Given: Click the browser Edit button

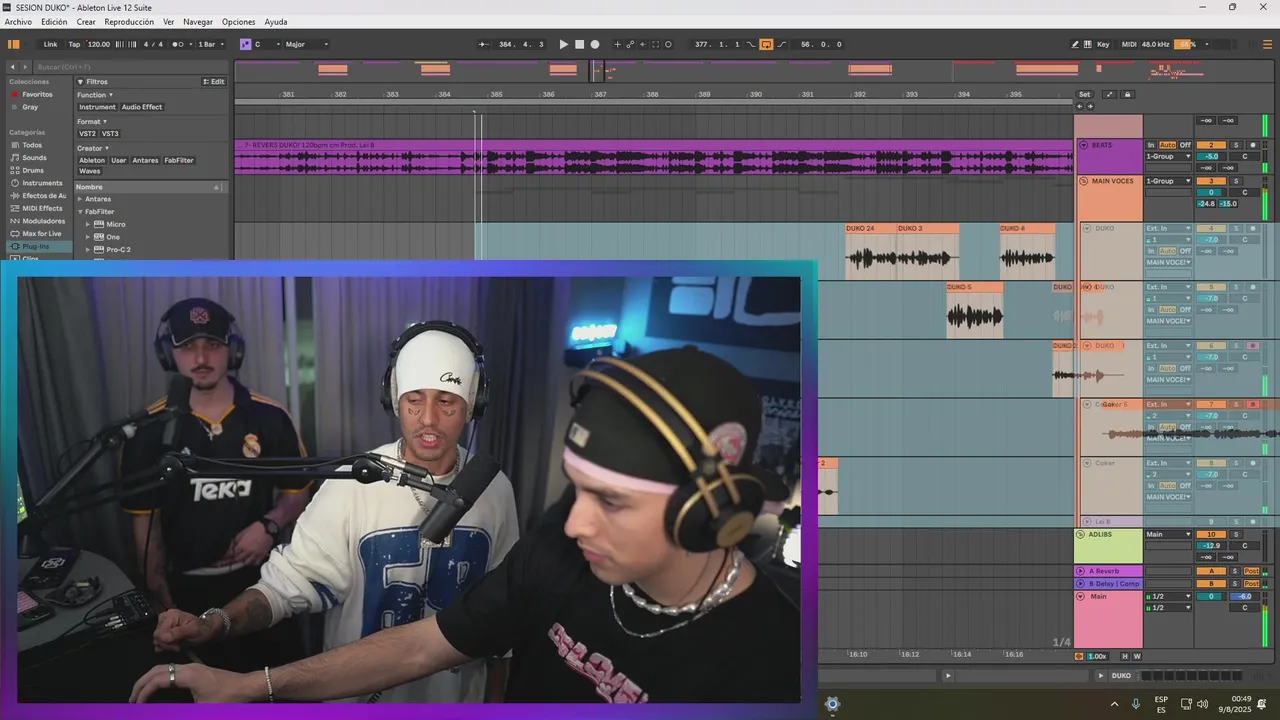Looking at the screenshot, I should point(214,82).
